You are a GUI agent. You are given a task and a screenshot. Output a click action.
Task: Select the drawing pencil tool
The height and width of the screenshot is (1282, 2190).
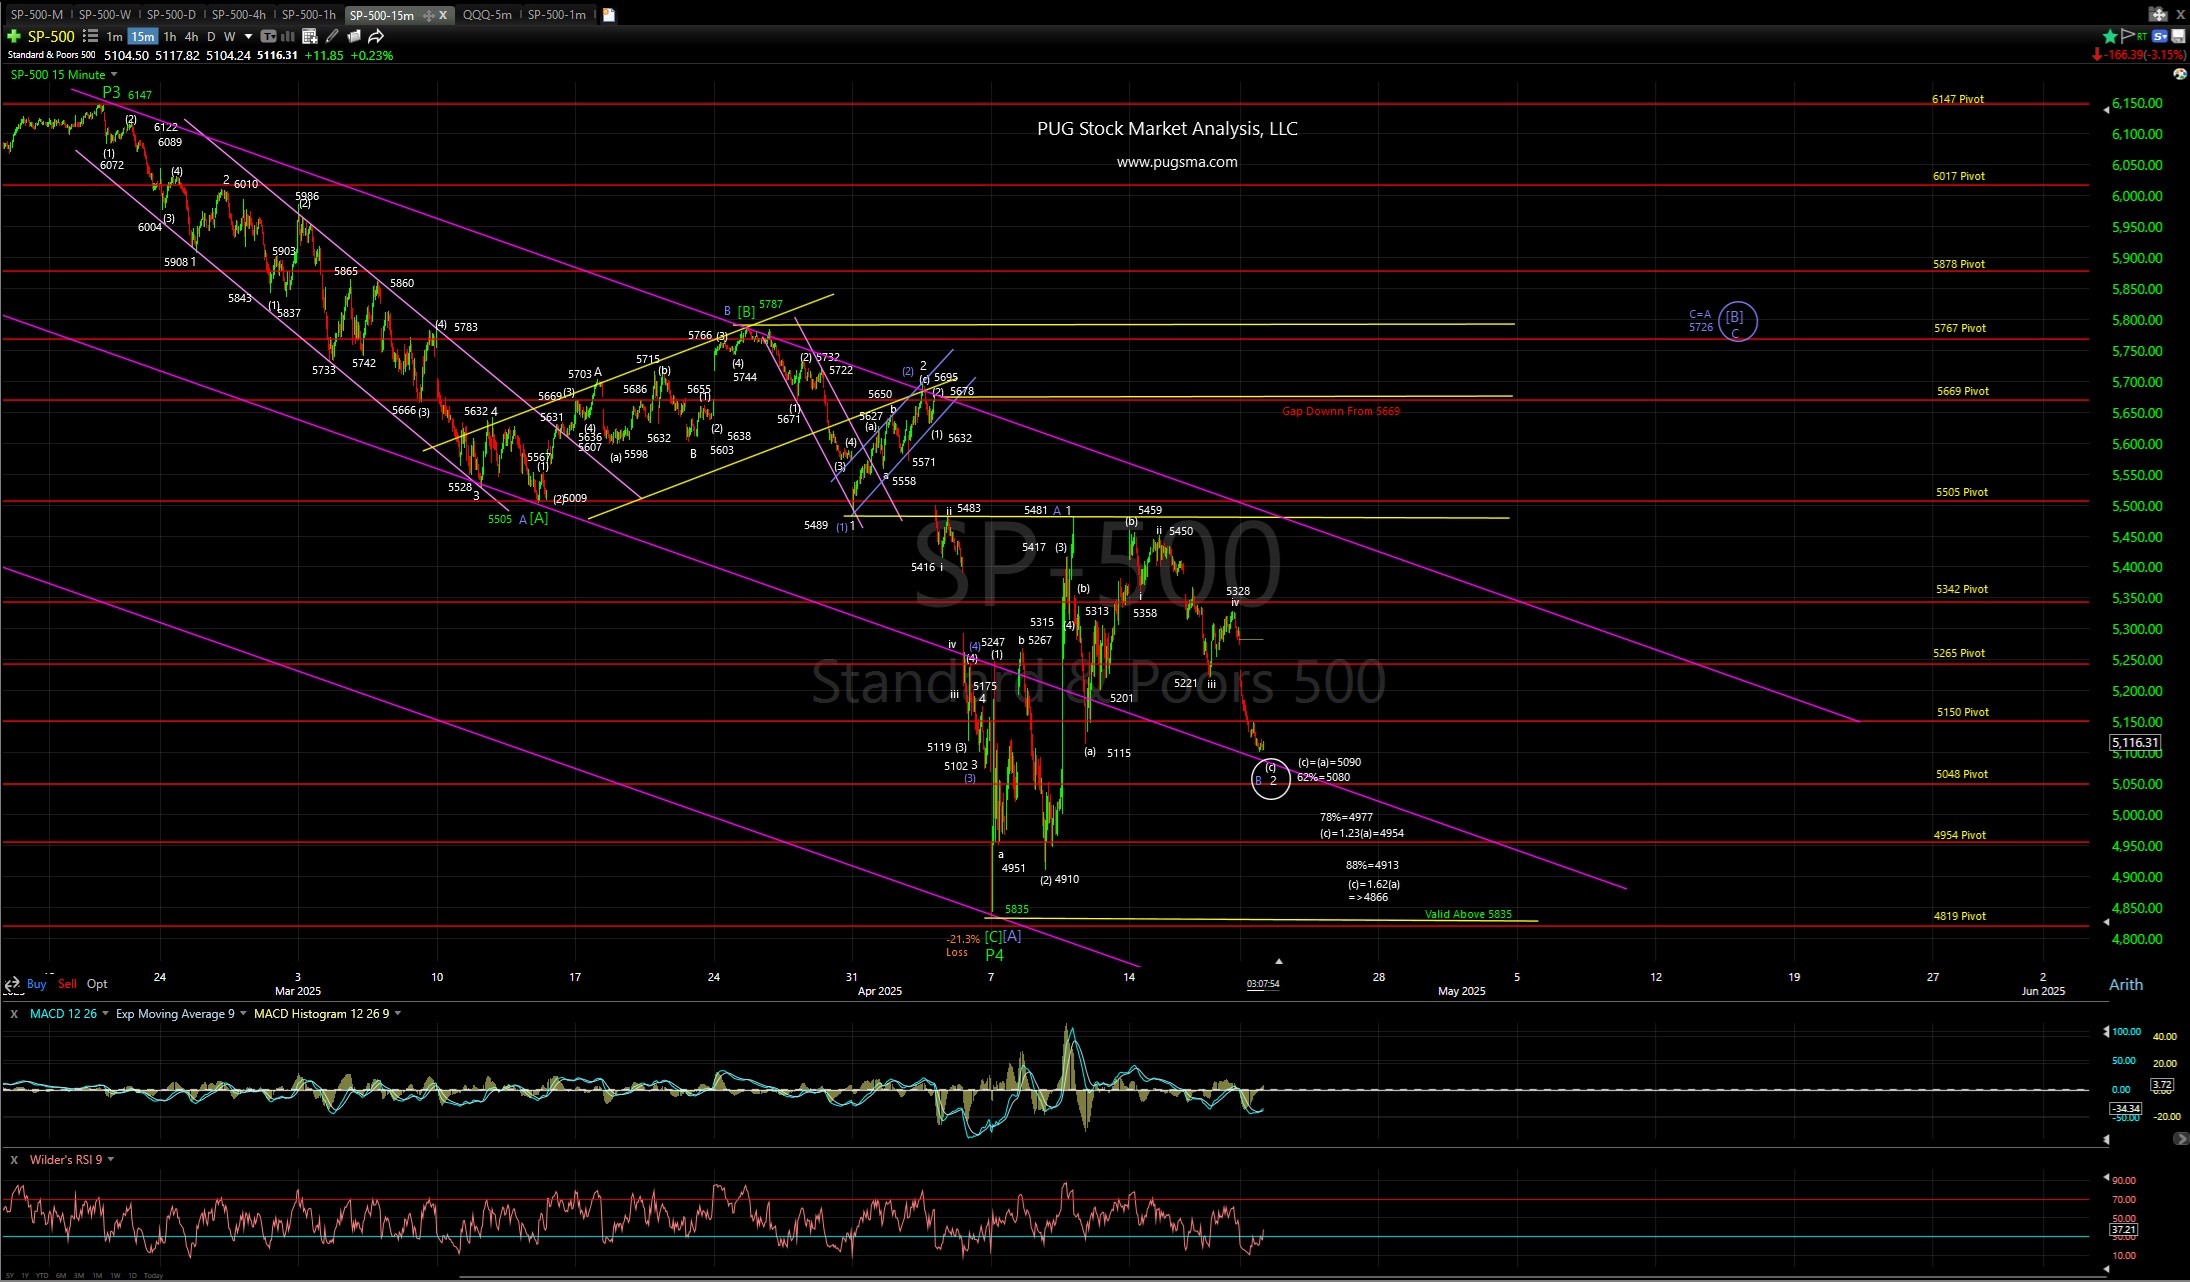click(333, 37)
